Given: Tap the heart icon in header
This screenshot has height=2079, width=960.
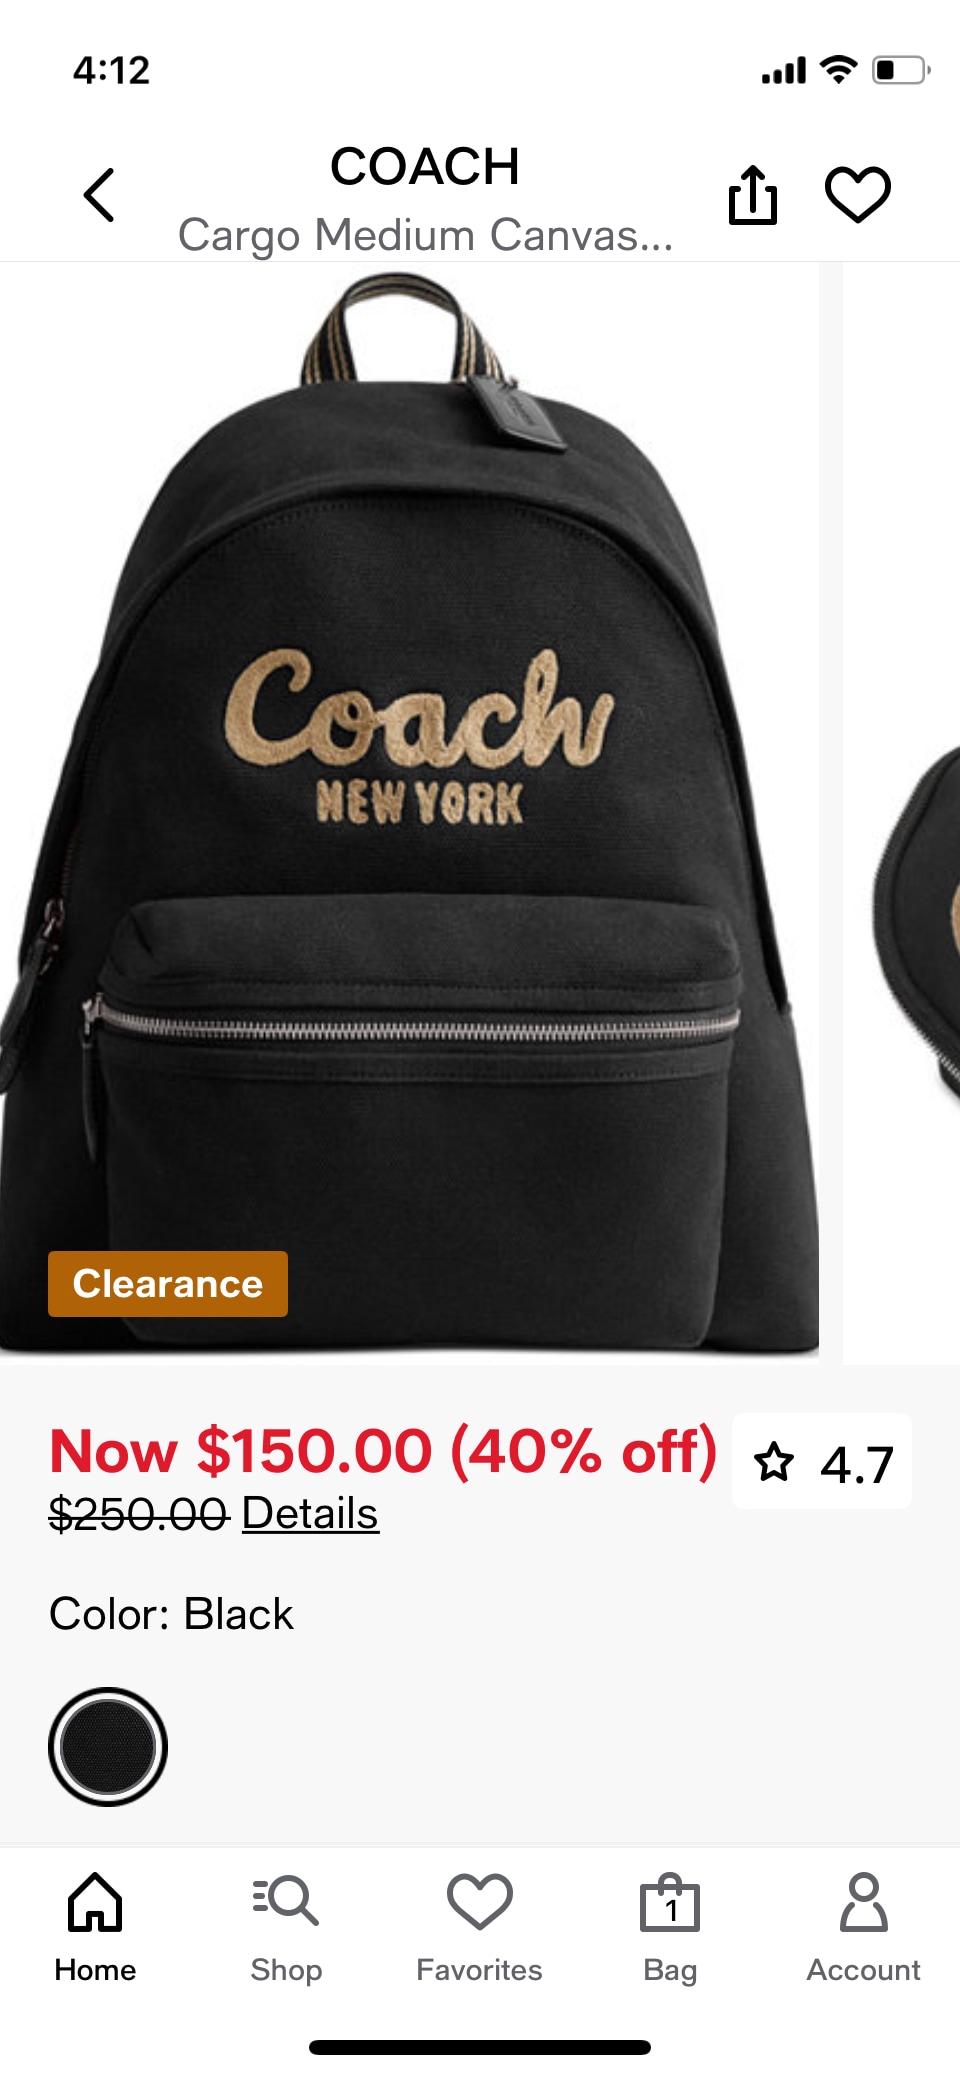Looking at the screenshot, I should click(857, 194).
